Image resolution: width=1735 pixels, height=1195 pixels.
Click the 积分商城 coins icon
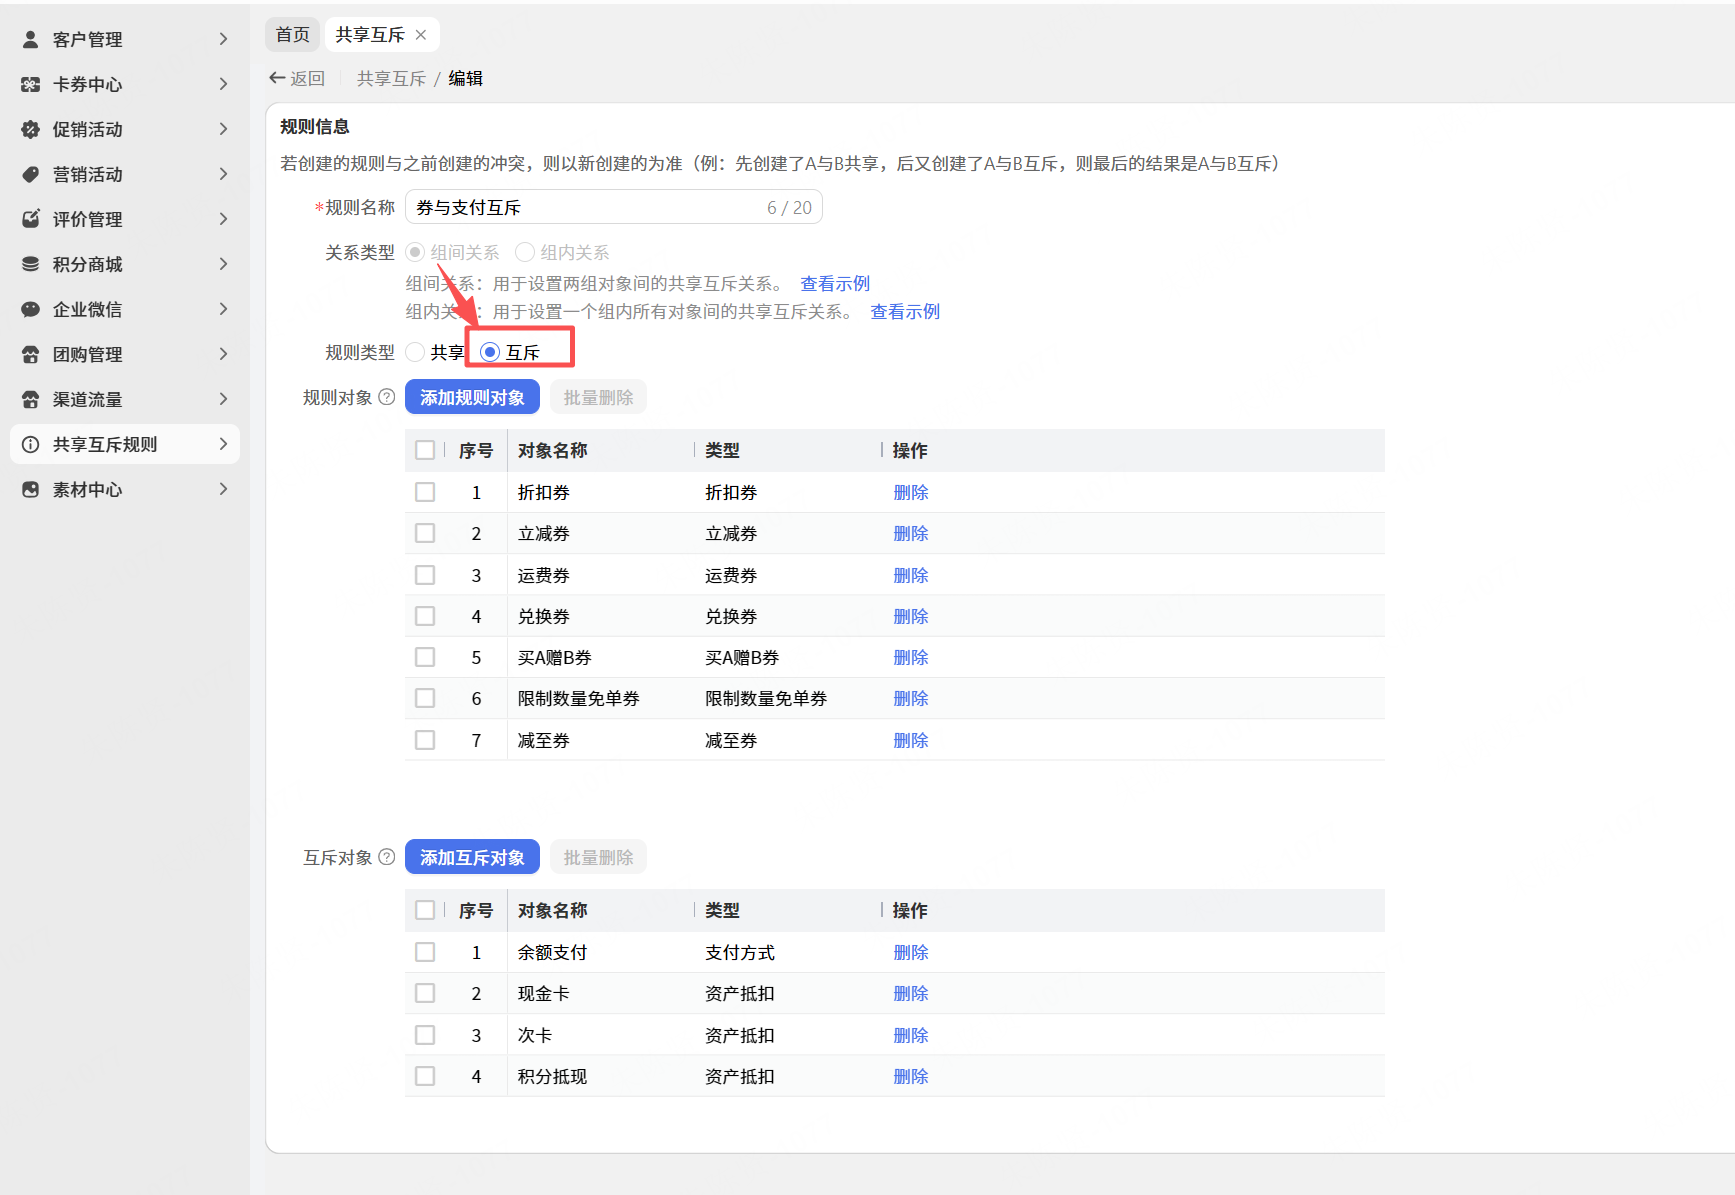pos(31,264)
